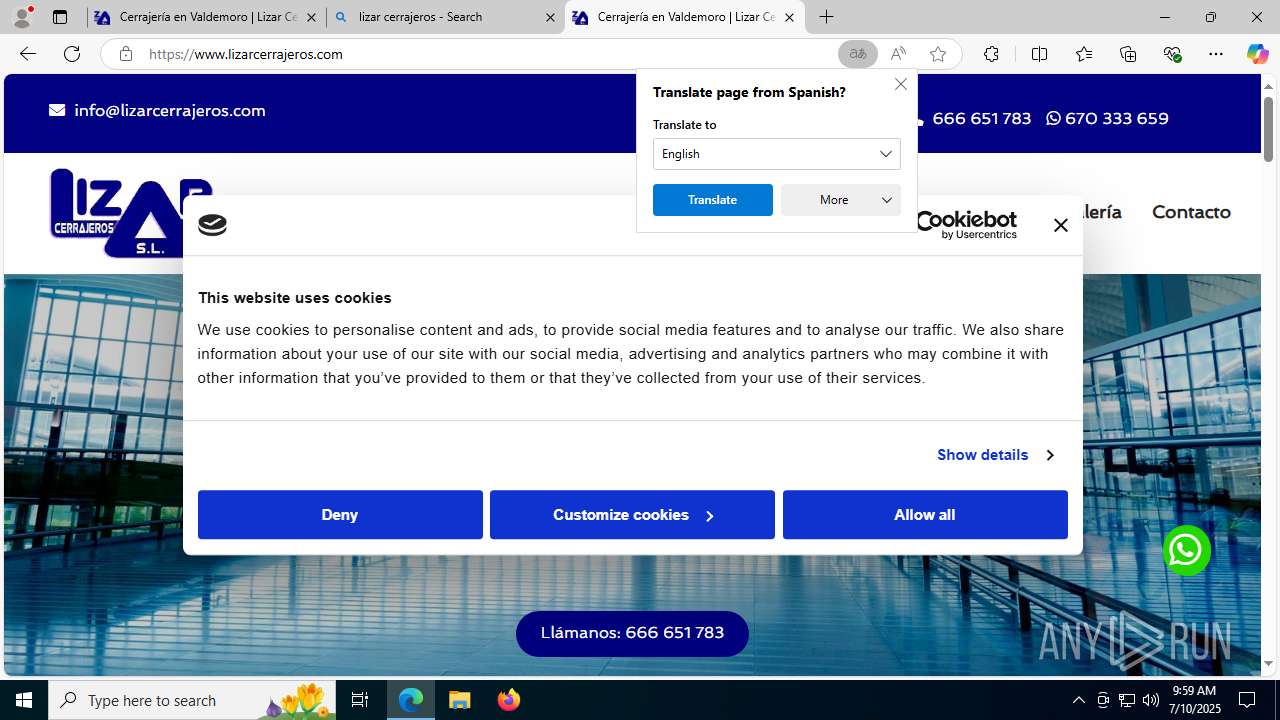Launch Firefox from taskbar

click(508, 700)
